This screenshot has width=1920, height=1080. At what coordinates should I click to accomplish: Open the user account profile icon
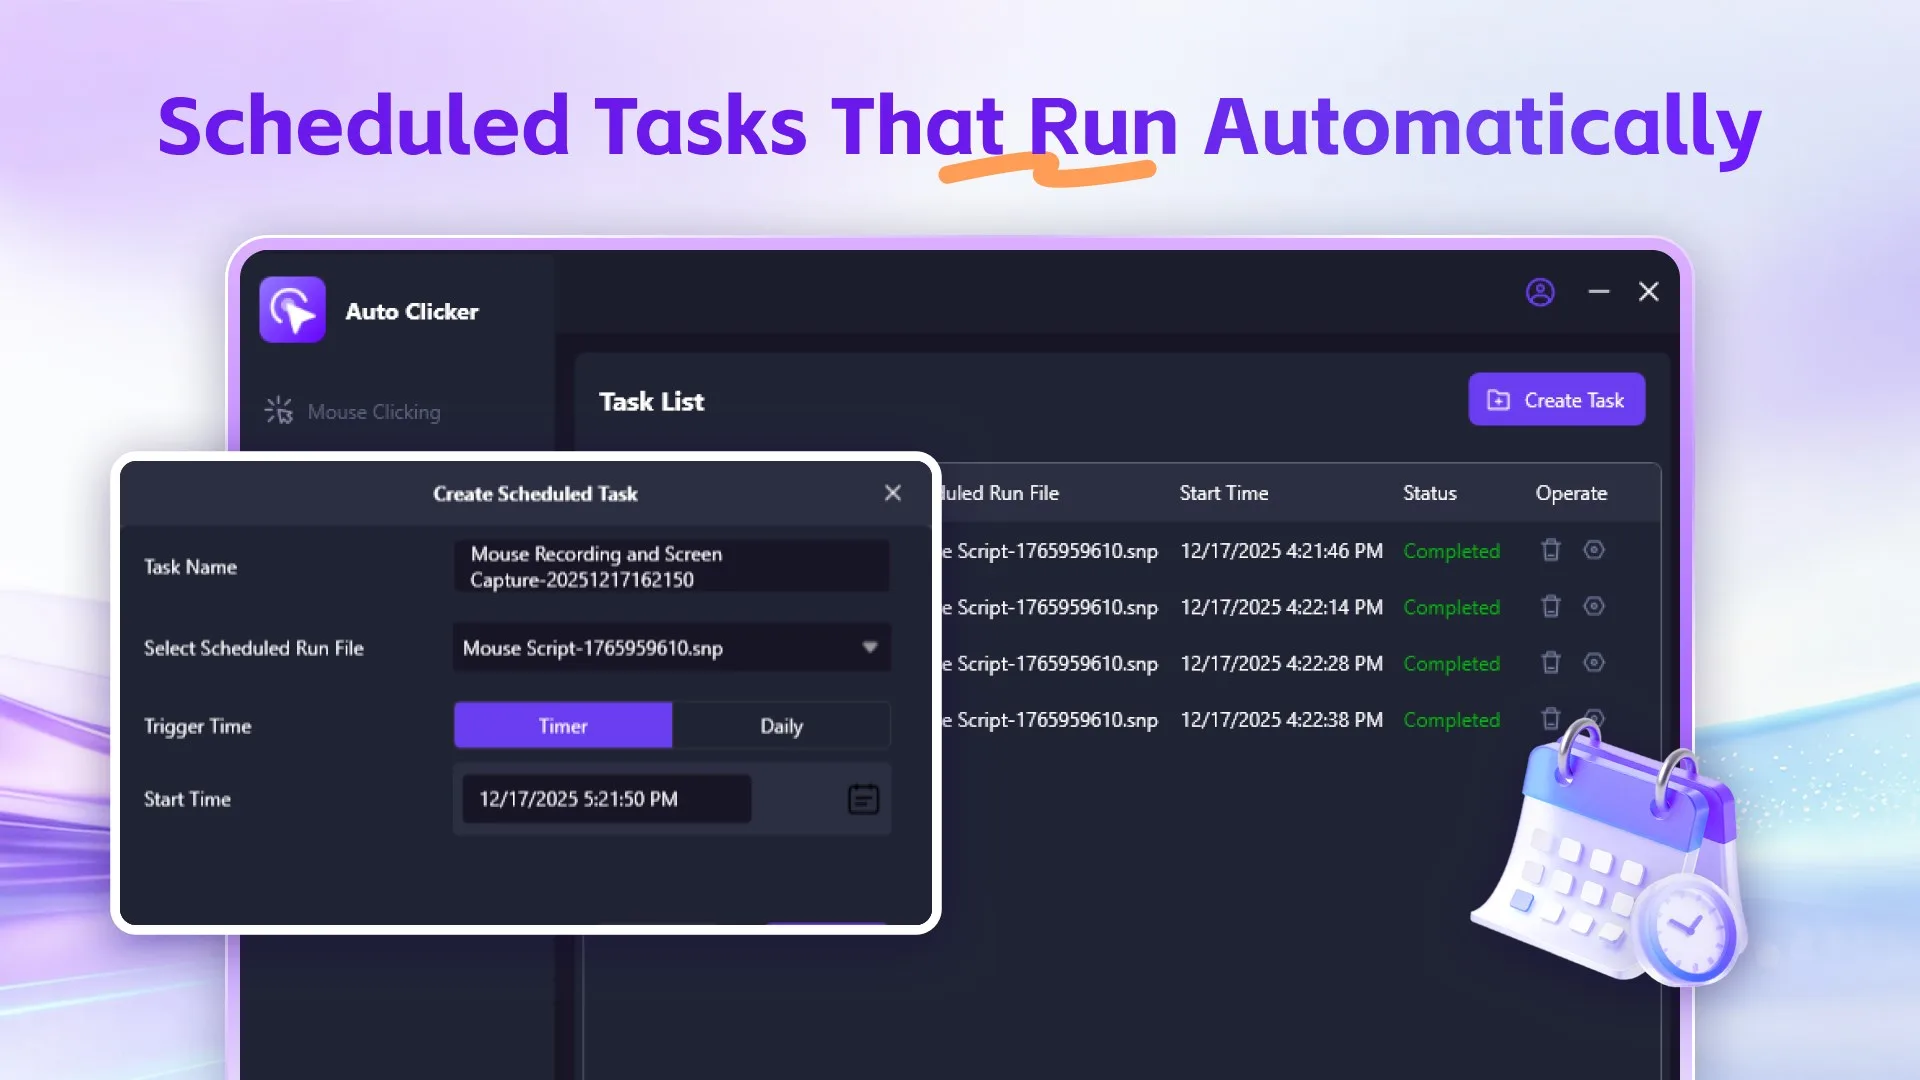[x=1540, y=292]
